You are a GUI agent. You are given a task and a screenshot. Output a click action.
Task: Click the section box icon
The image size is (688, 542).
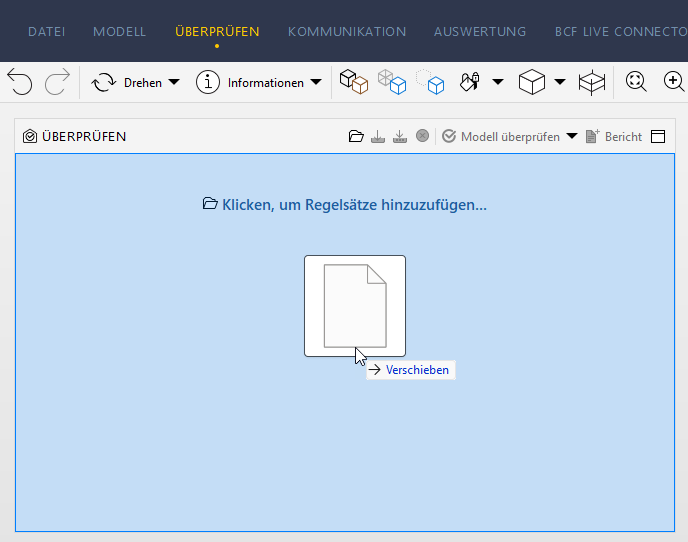592,82
